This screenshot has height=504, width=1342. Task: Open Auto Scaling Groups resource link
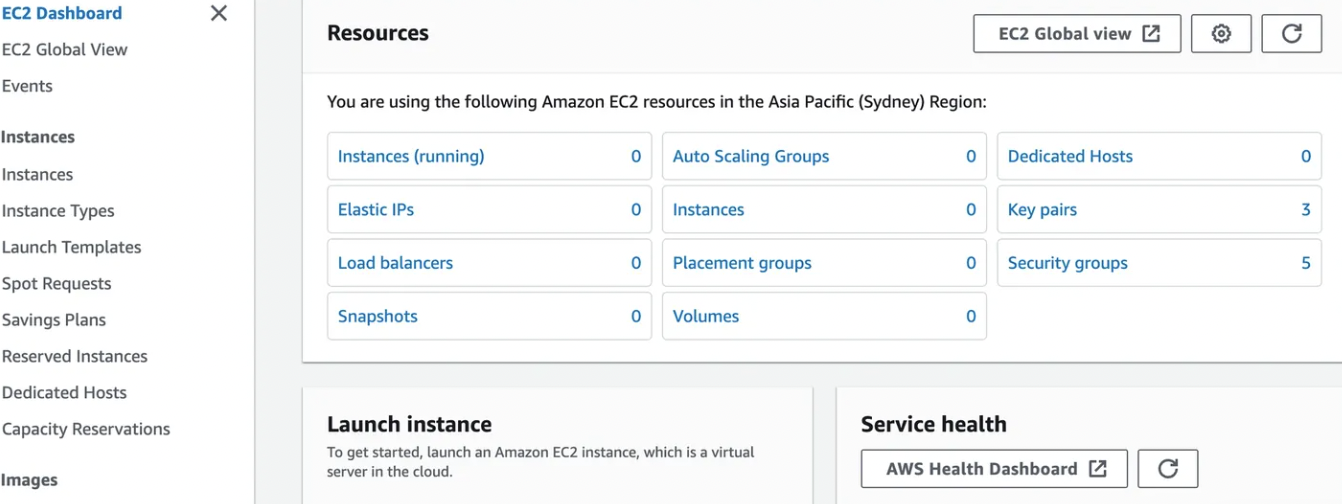751,156
